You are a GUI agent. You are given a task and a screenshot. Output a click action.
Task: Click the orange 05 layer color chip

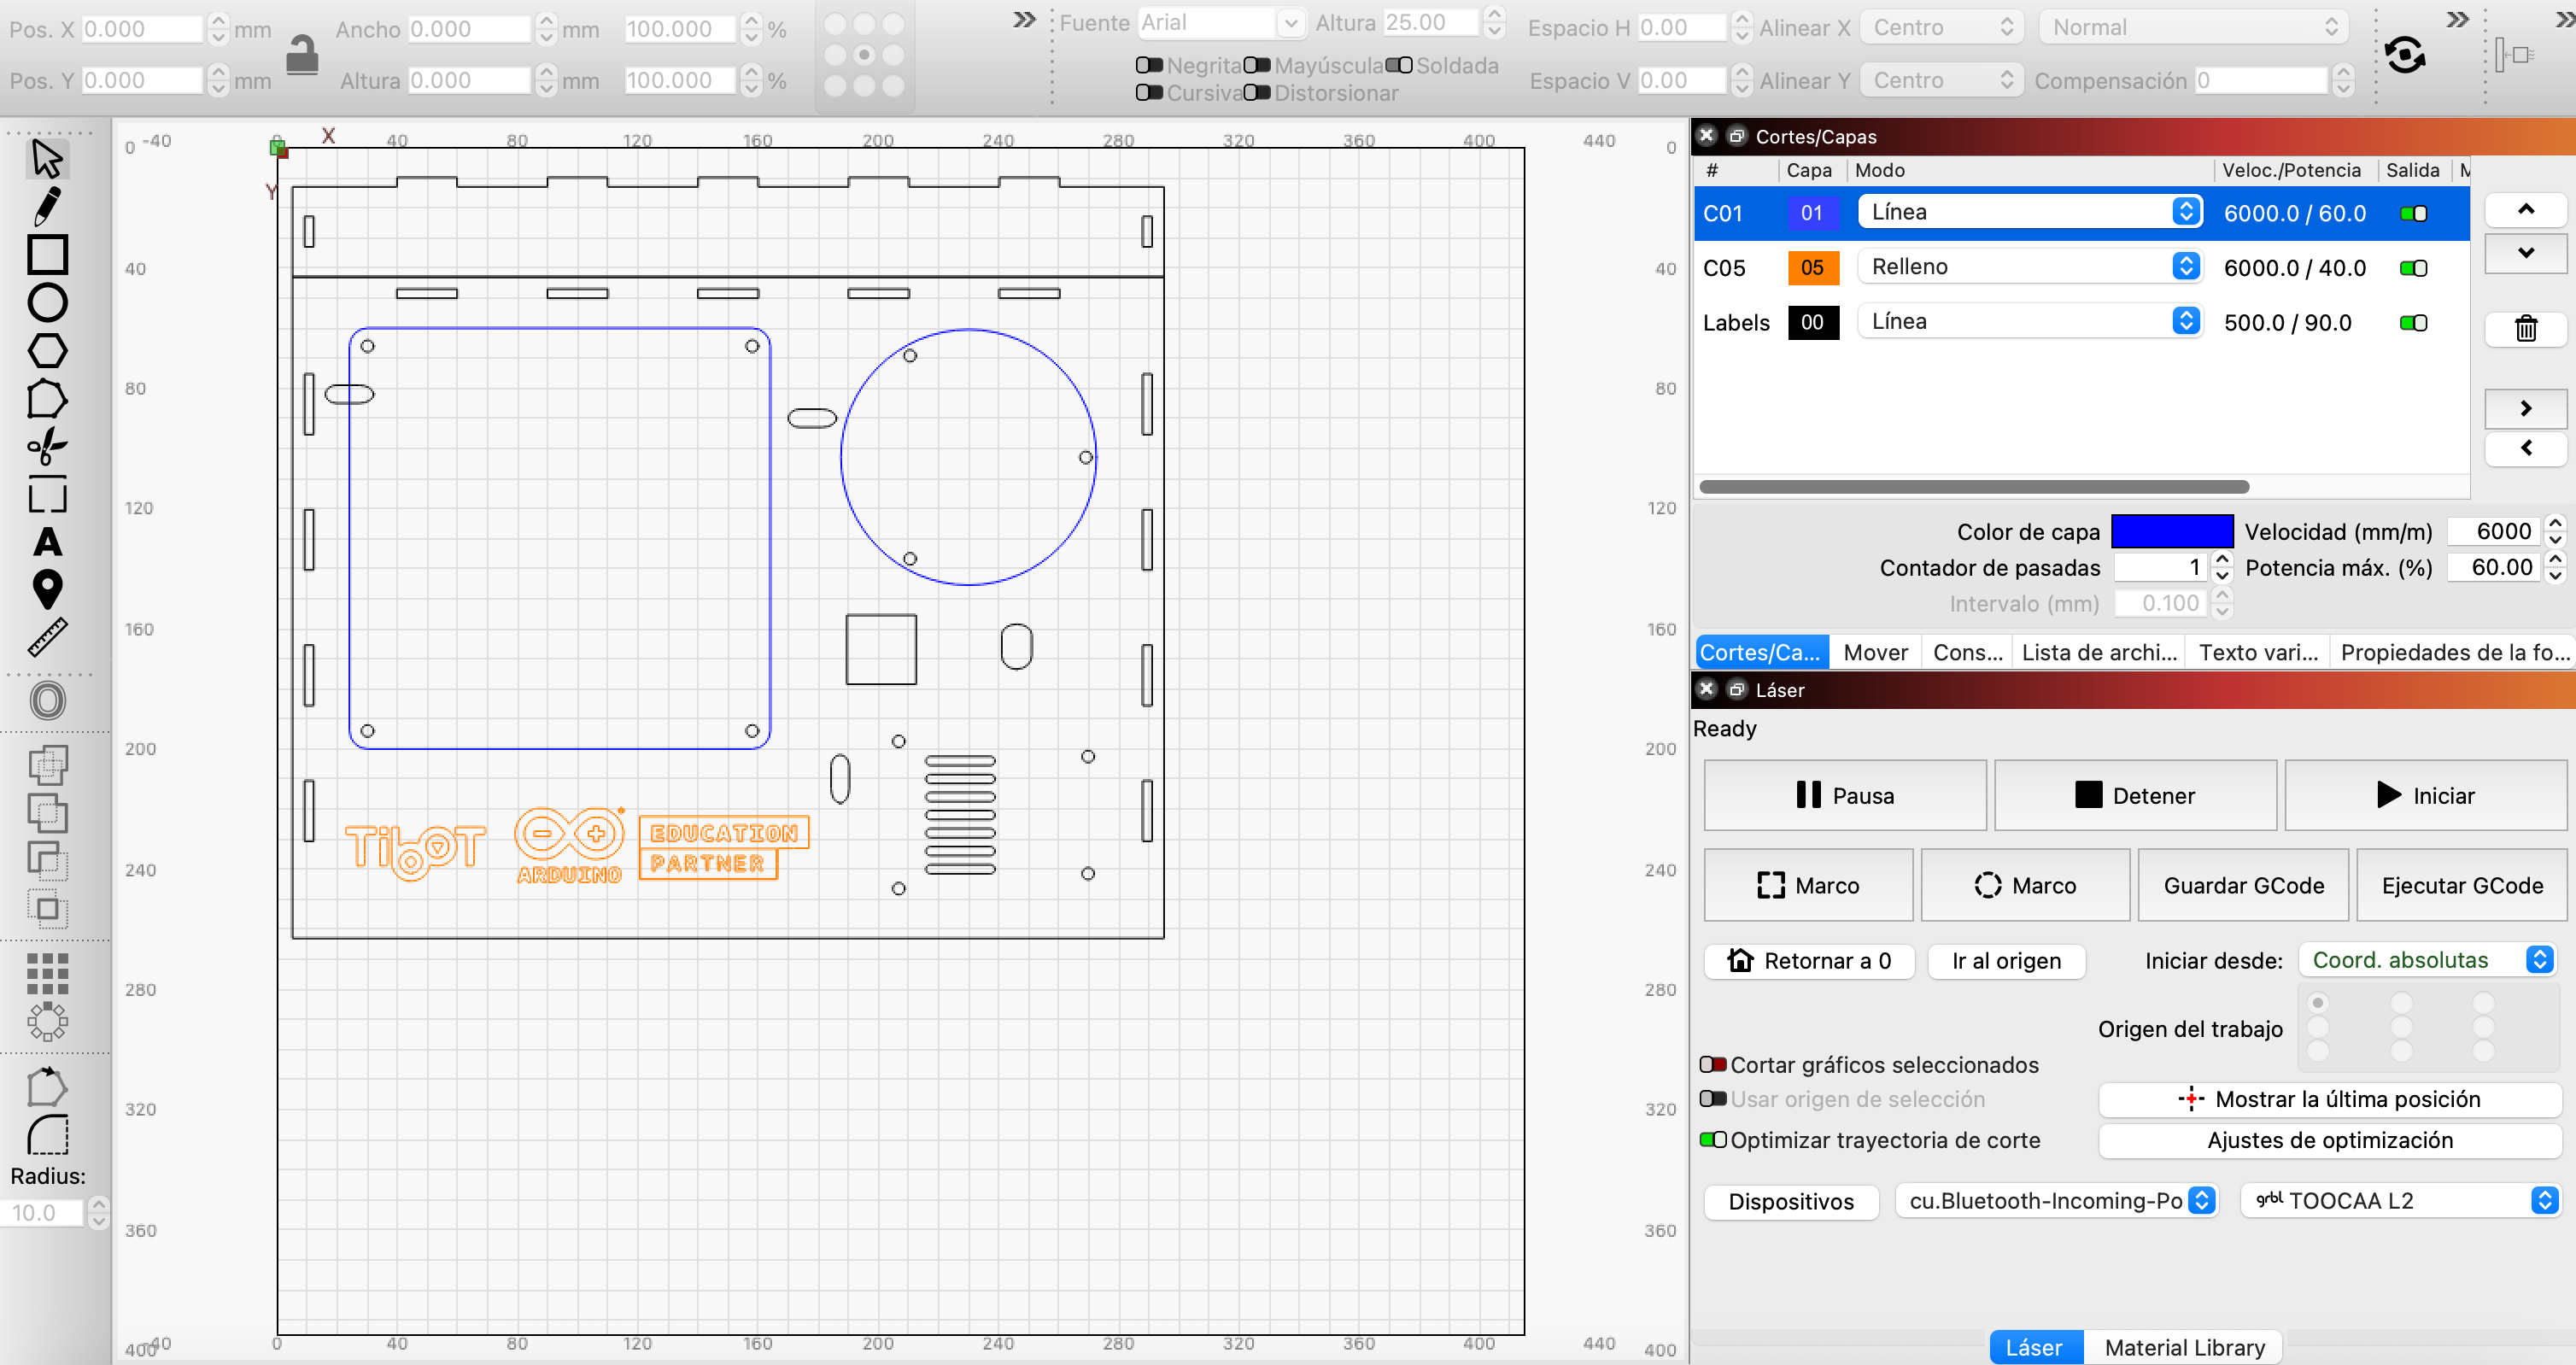click(1813, 268)
